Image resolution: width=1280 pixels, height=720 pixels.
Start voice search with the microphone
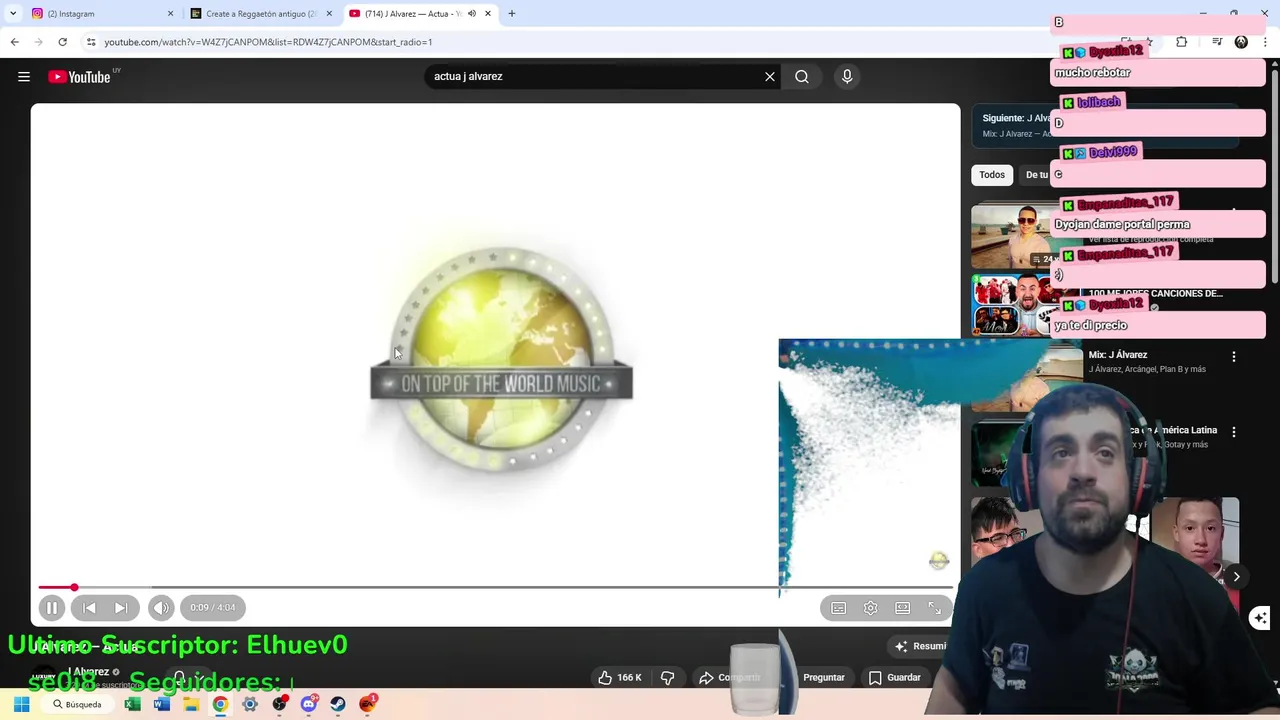point(847,76)
